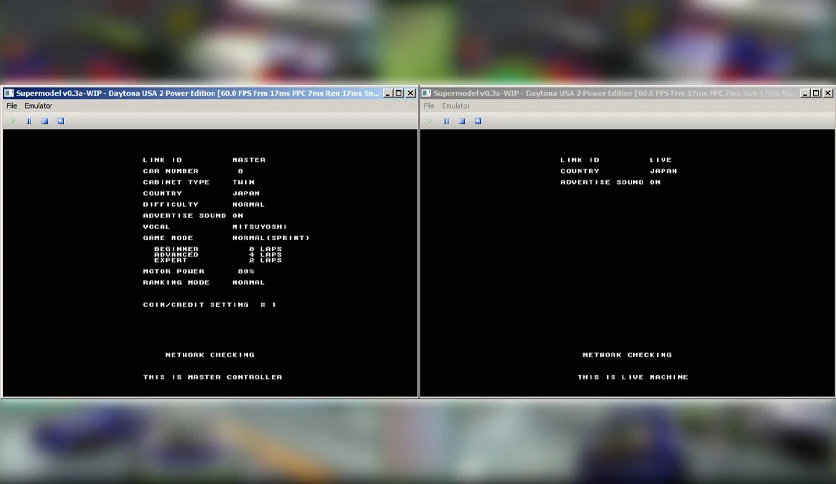Click the CAR NUMBER label

(171, 171)
